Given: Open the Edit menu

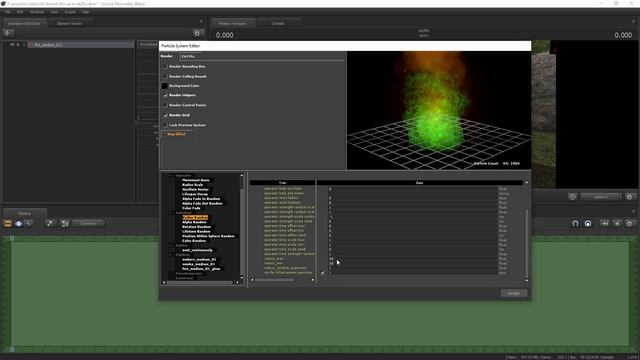Looking at the screenshot, I should 20,12.
